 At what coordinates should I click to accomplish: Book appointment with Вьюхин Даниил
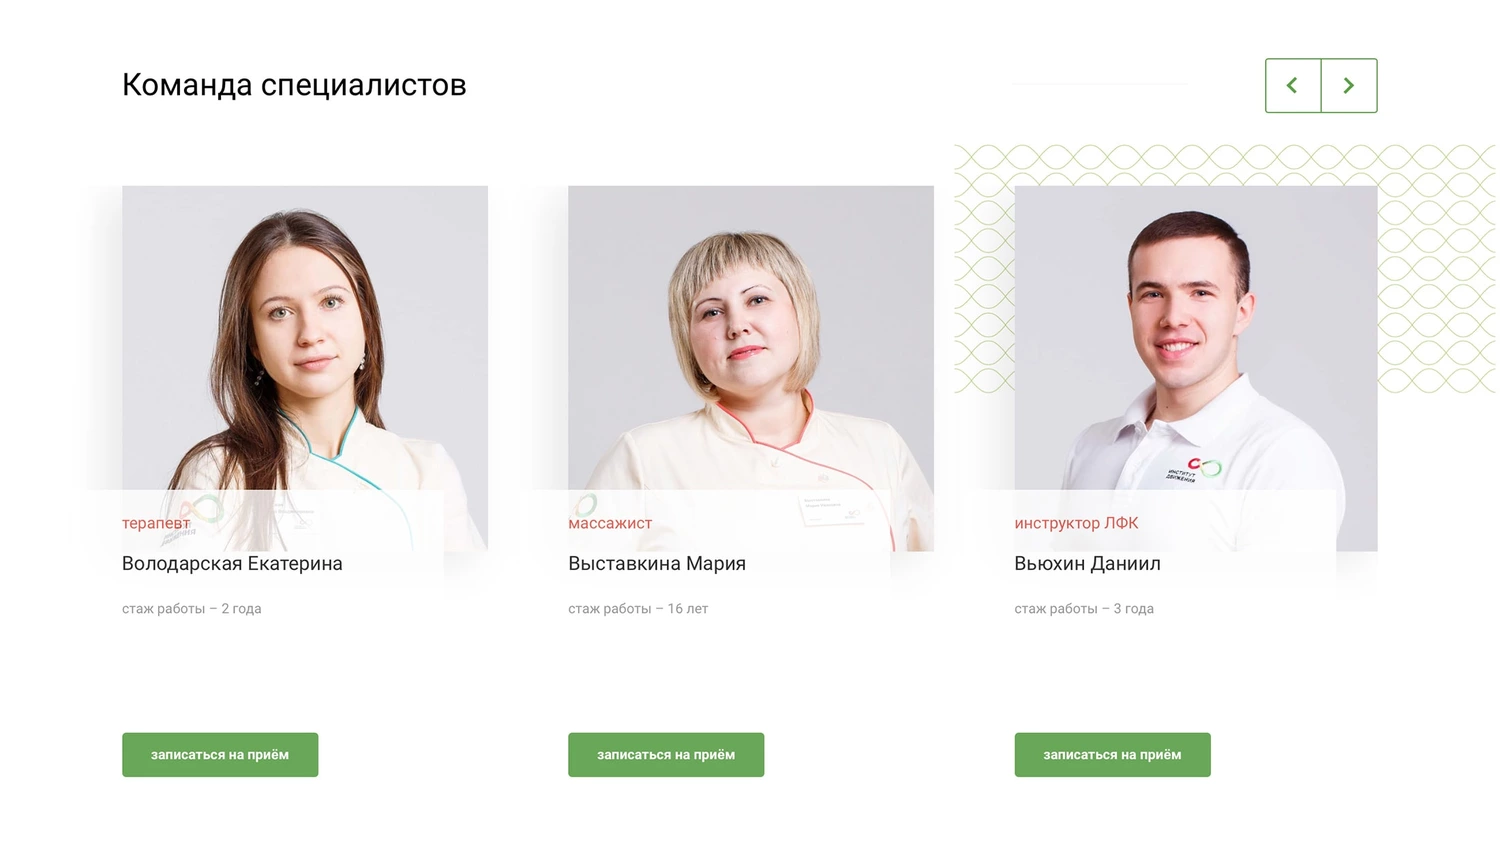pyautogui.click(x=1112, y=755)
